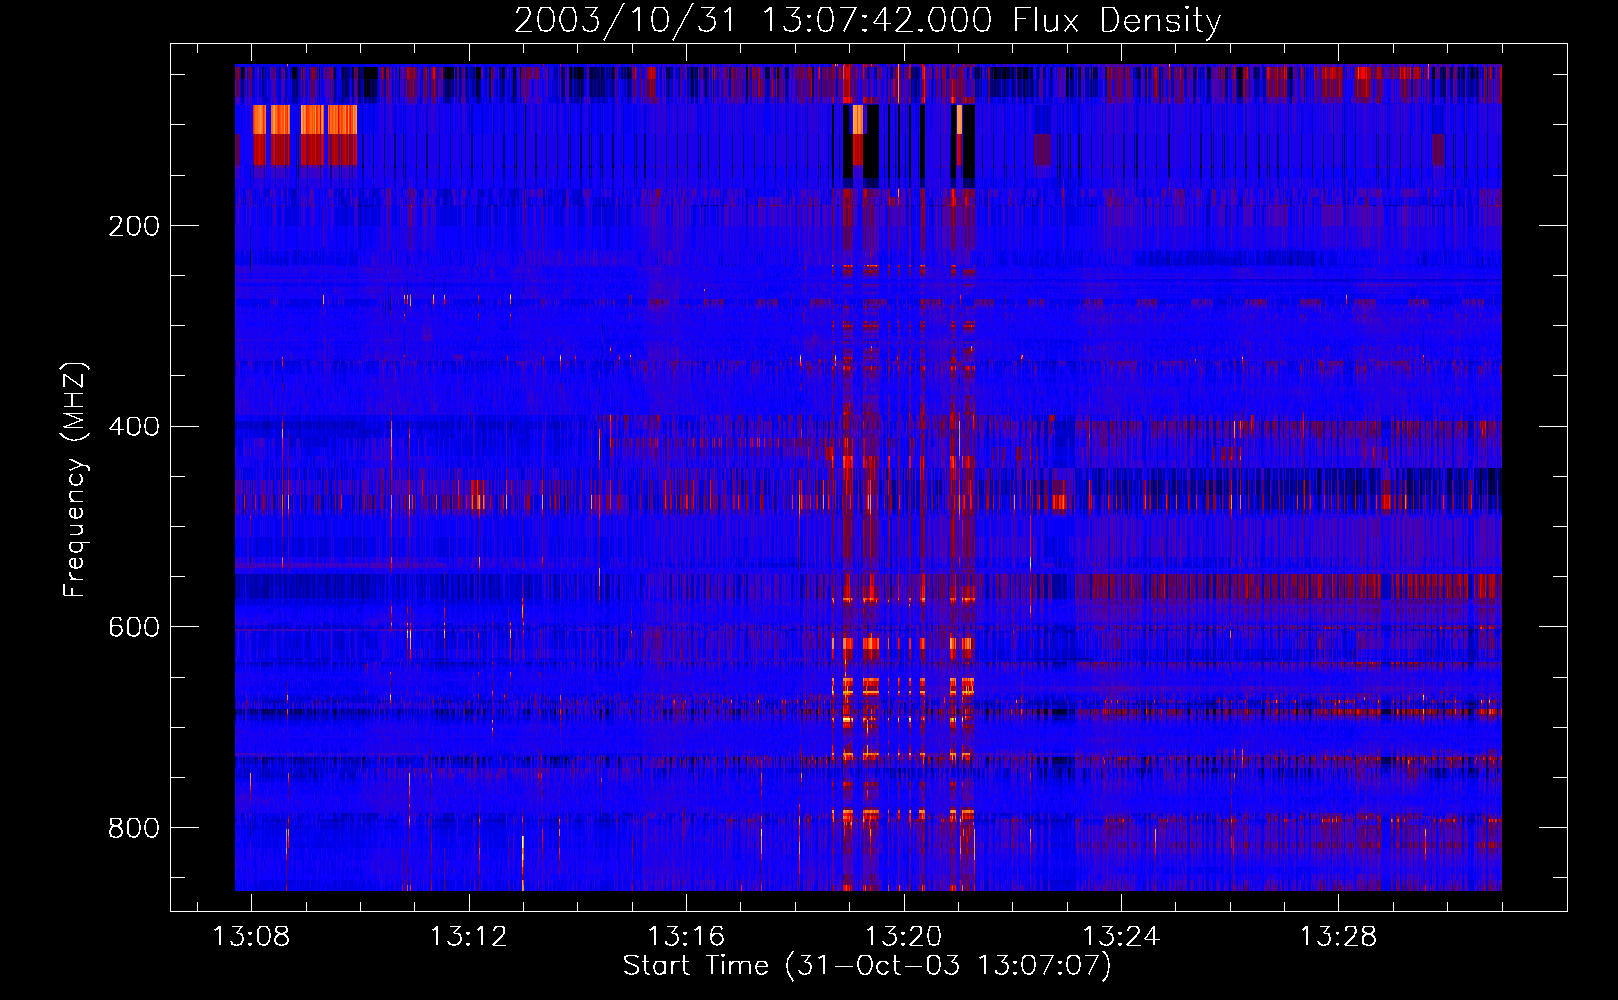Click the 'Start Time (31-Oct-03 13:07:07)' label
Screen dimensions: 1618x1000
867,965
